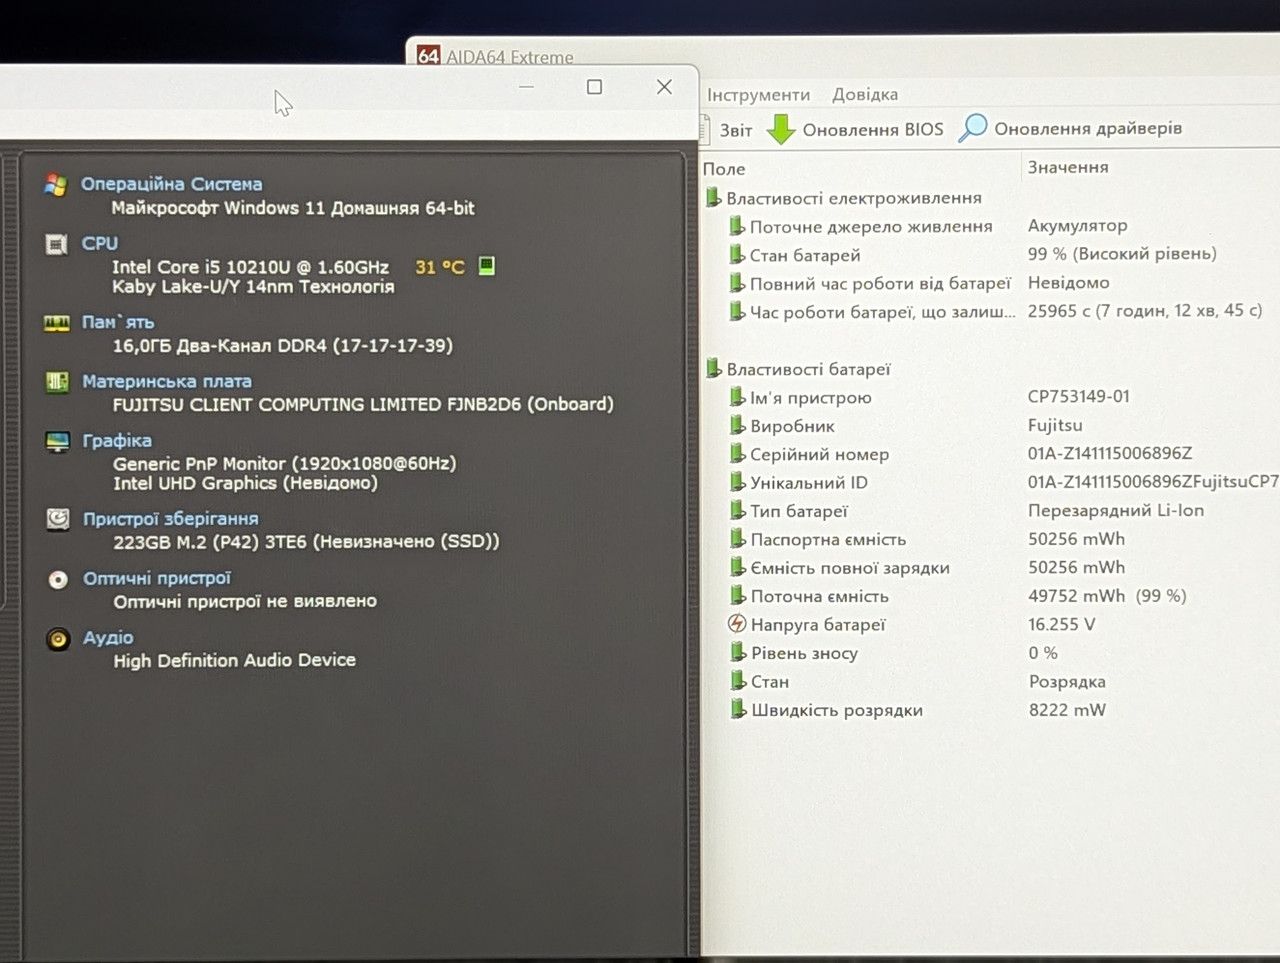
Task: Select the Властивості електроживлення group row
Action: coord(843,198)
